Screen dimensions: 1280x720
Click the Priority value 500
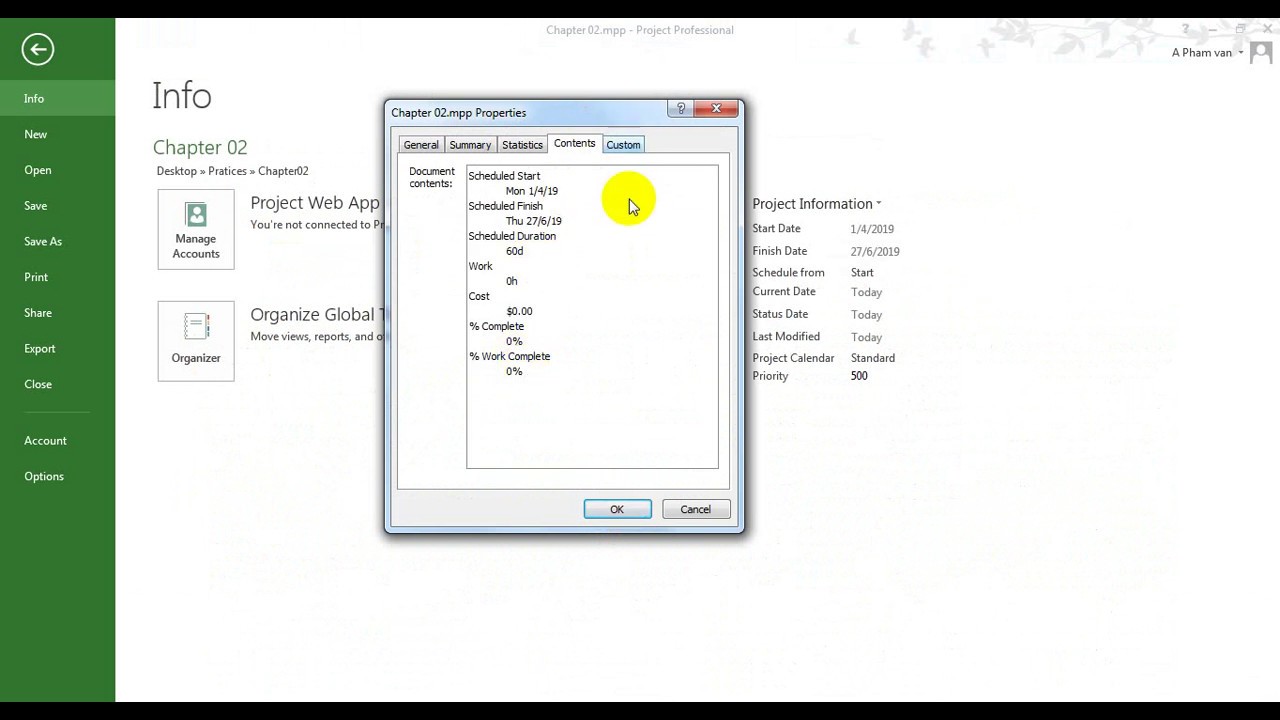click(x=859, y=376)
